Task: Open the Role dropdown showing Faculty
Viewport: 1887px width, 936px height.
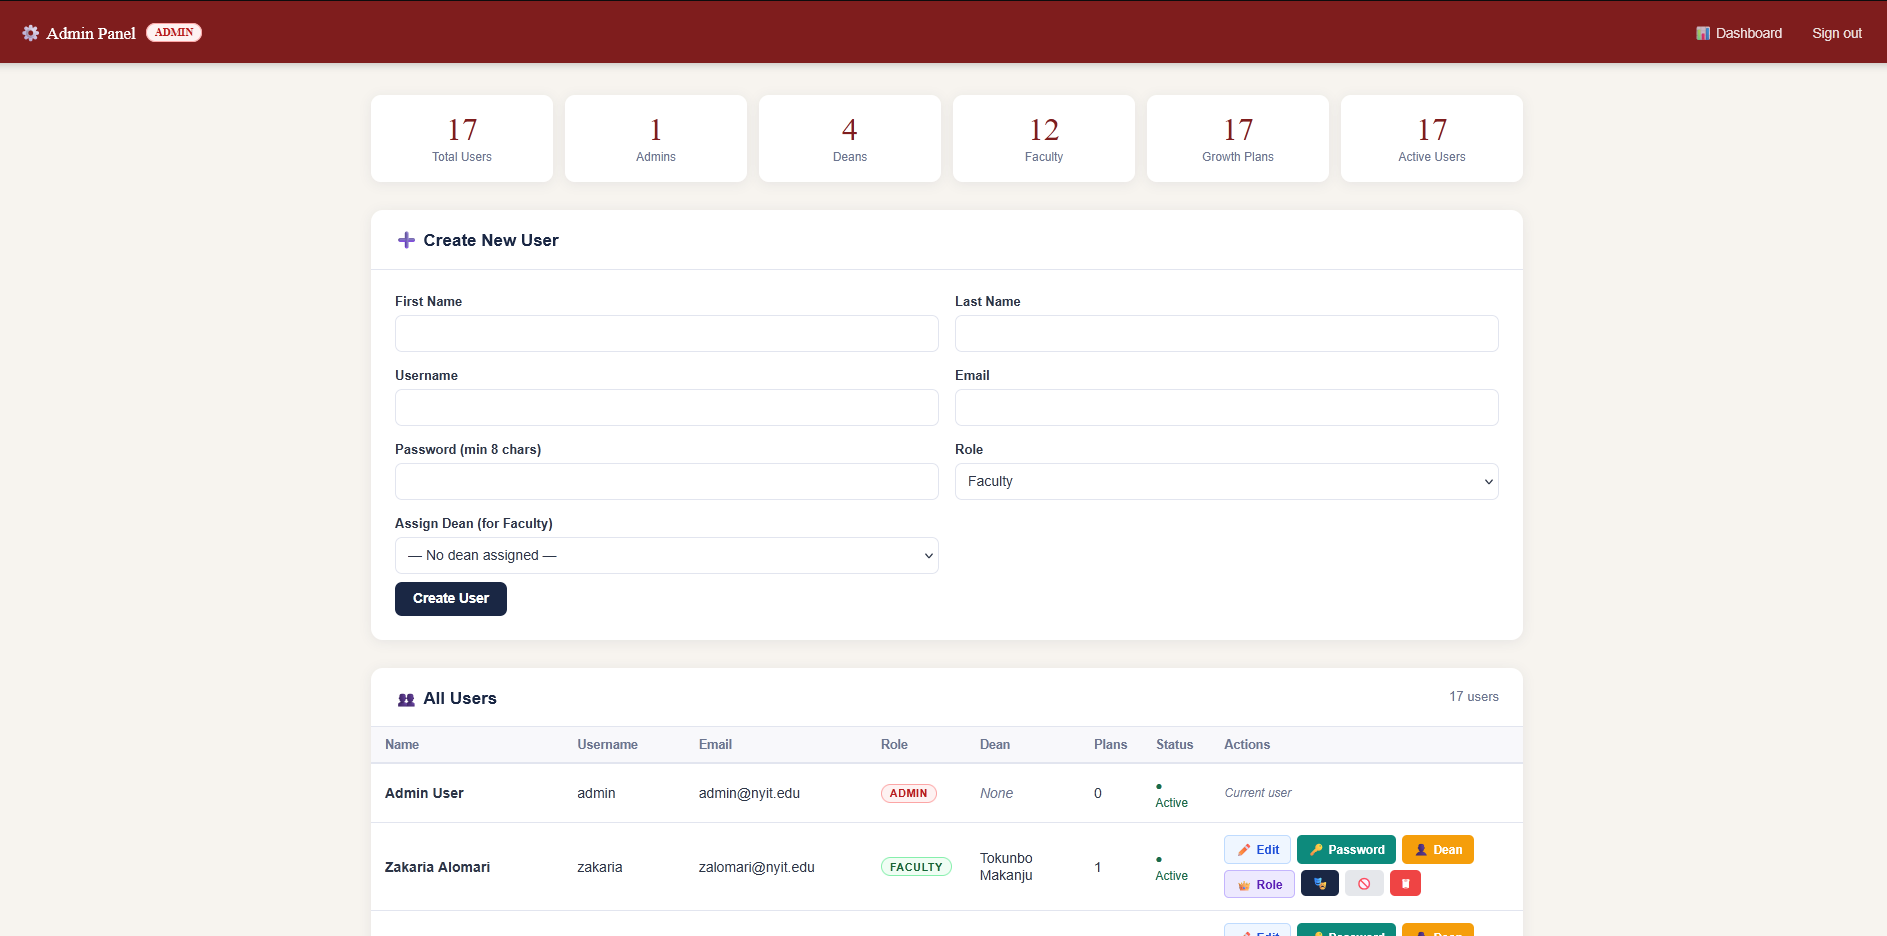Action: [1226, 482]
